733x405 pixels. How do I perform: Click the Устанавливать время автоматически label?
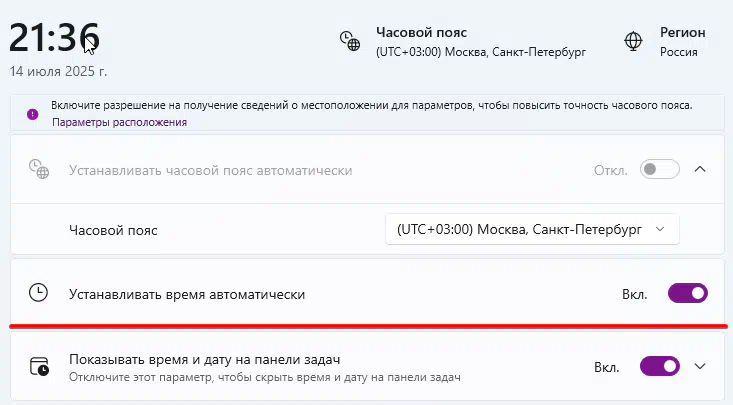point(187,295)
